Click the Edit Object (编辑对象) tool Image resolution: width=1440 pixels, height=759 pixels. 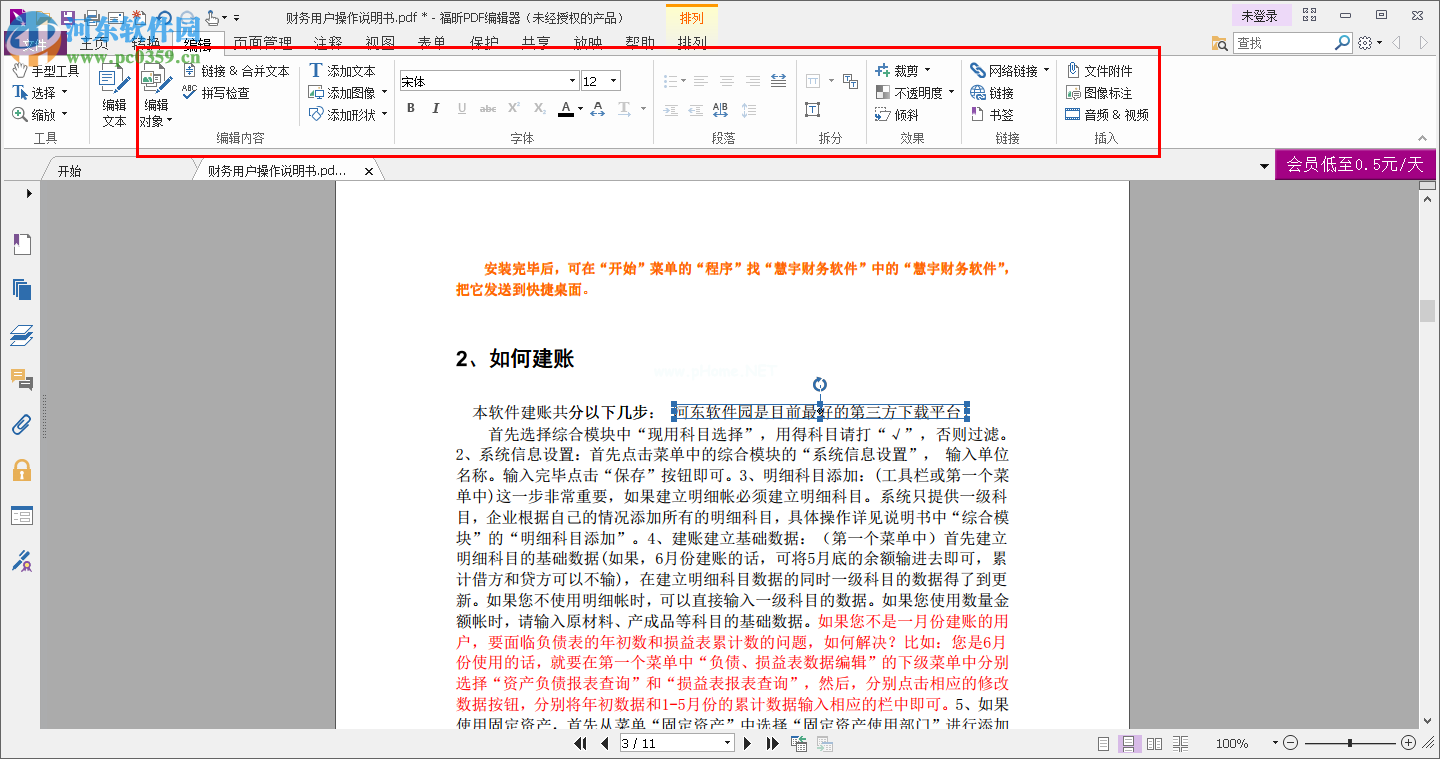156,97
